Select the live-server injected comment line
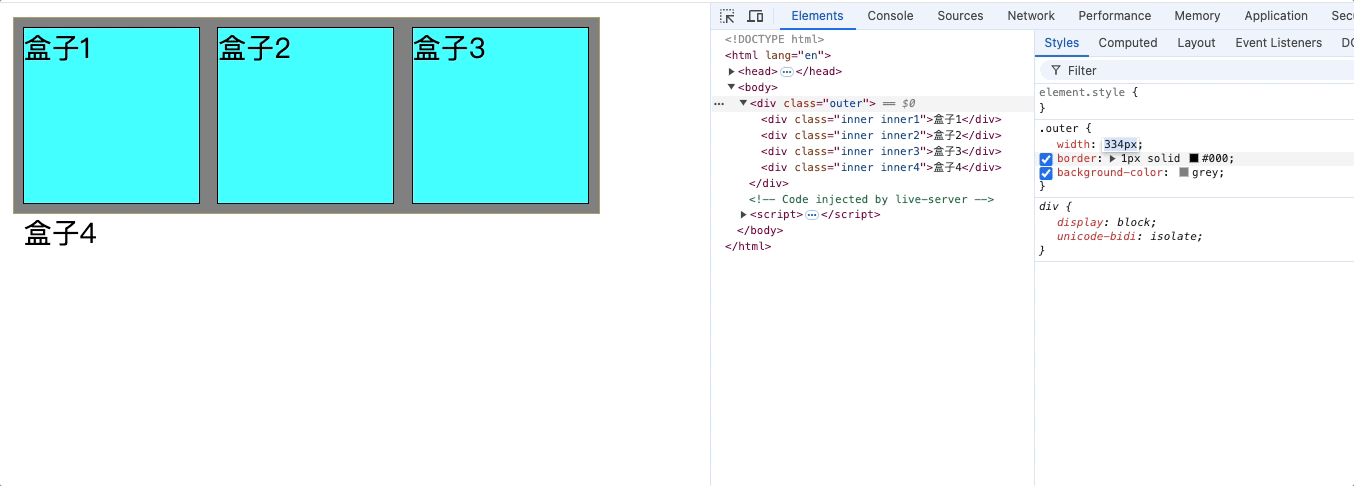 (871, 199)
